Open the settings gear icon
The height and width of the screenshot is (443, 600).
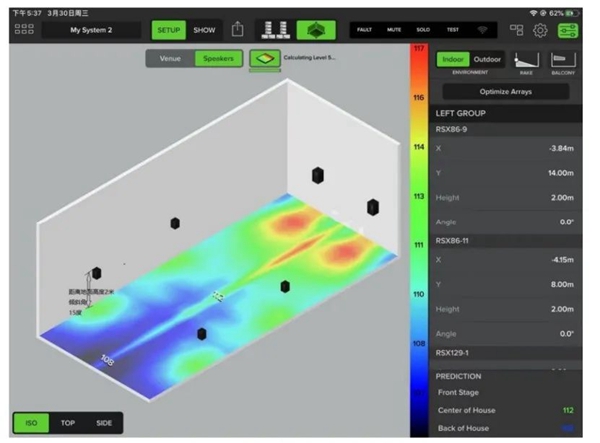pyautogui.click(x=540, y=30)
